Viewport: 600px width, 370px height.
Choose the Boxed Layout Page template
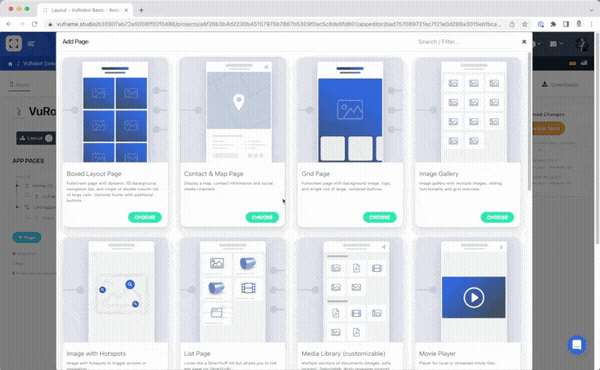pos(145,217)
